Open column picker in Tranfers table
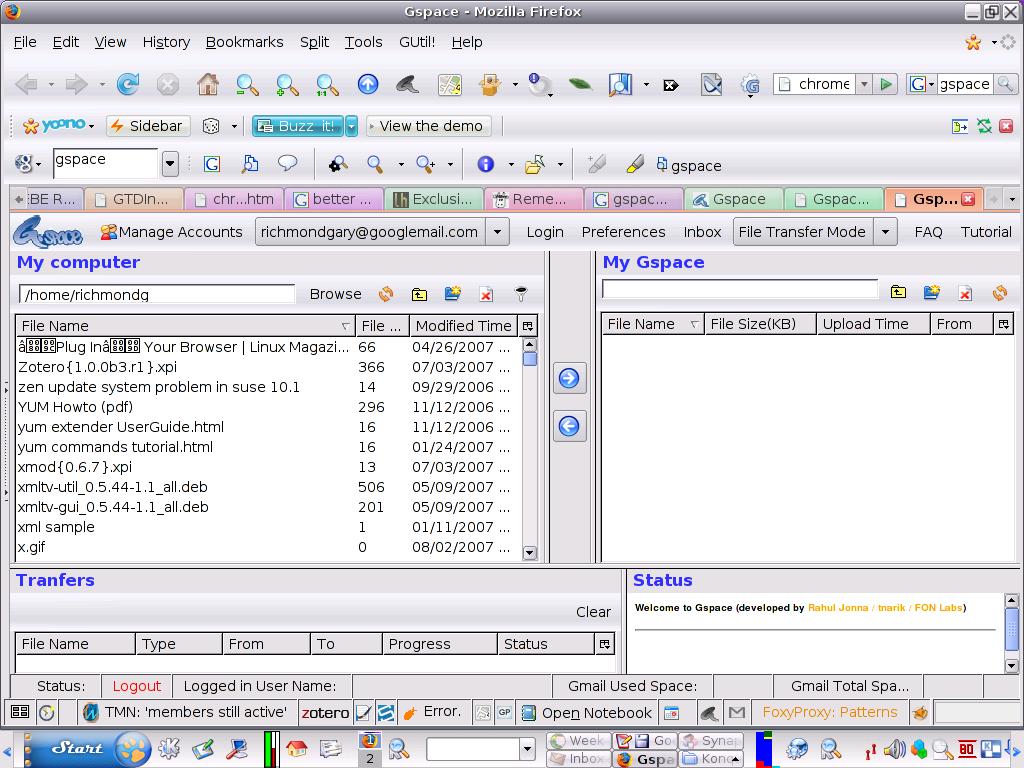1024x768 pixels. 605,644
